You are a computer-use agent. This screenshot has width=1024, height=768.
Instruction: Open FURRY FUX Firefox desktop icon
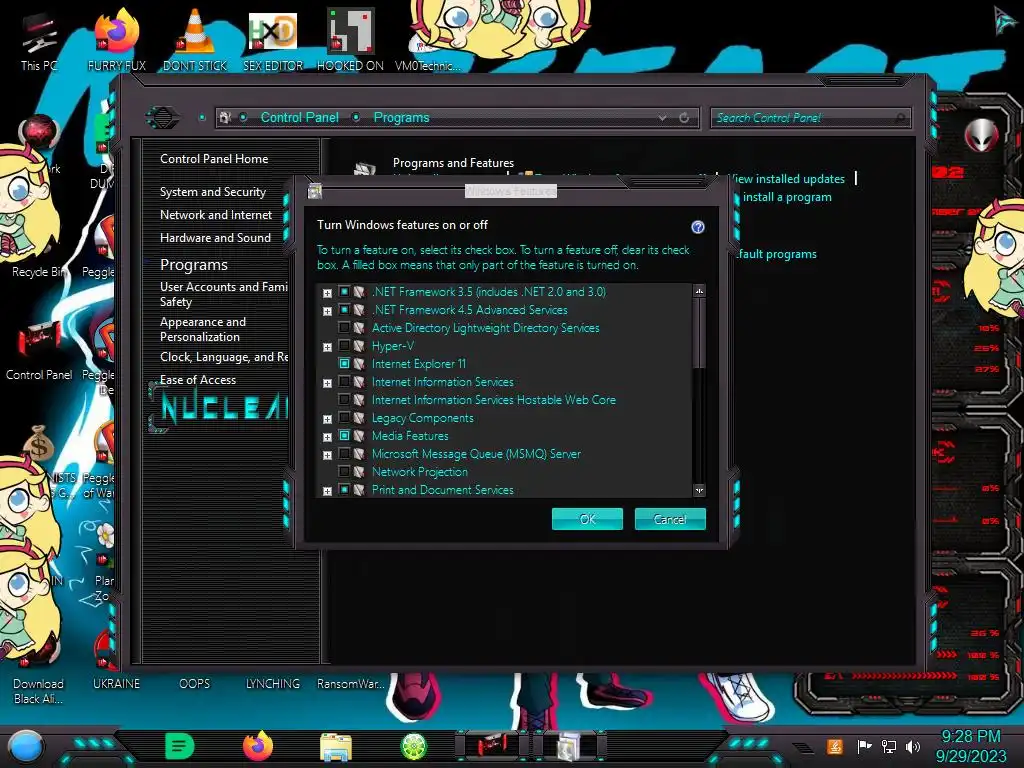point(117,40)
